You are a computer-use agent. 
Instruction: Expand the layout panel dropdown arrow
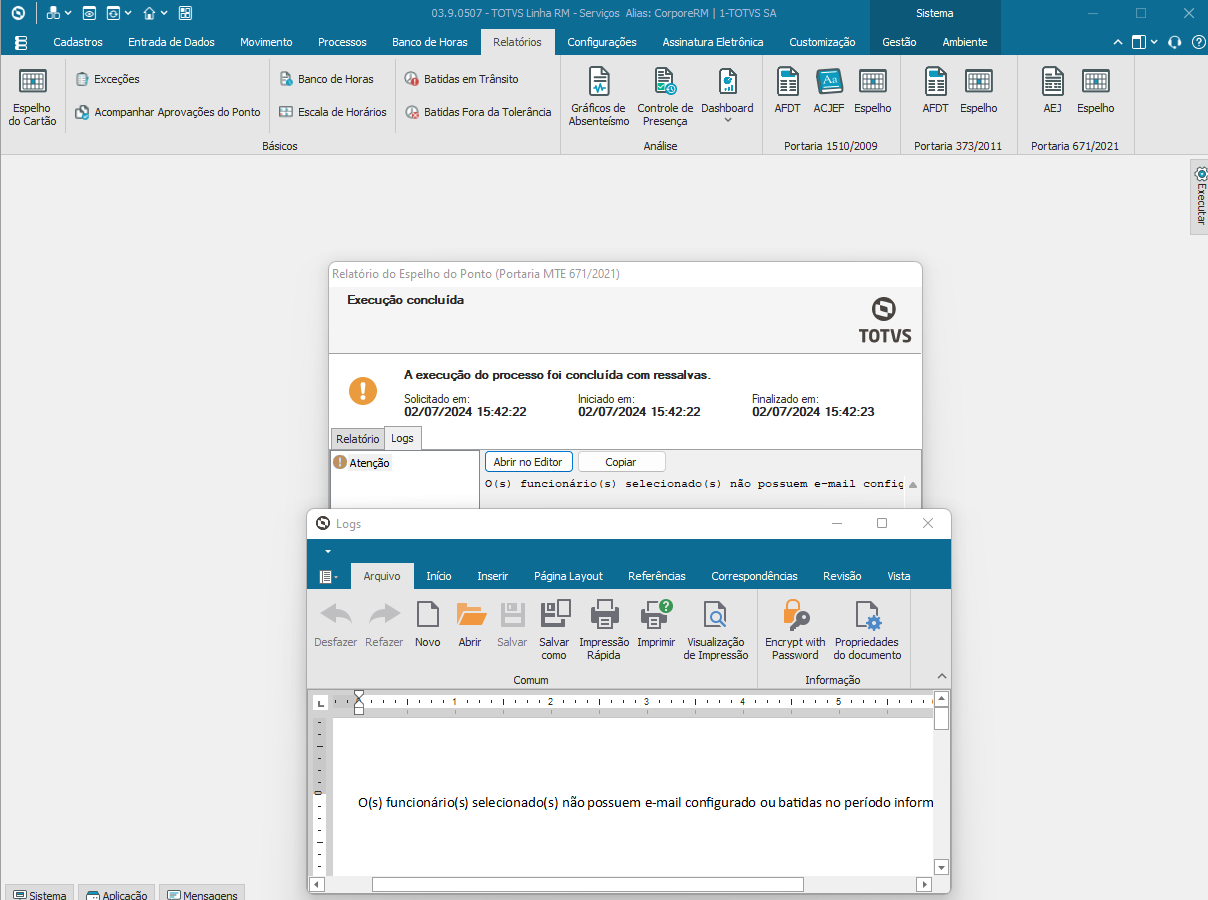point(1155,42)
